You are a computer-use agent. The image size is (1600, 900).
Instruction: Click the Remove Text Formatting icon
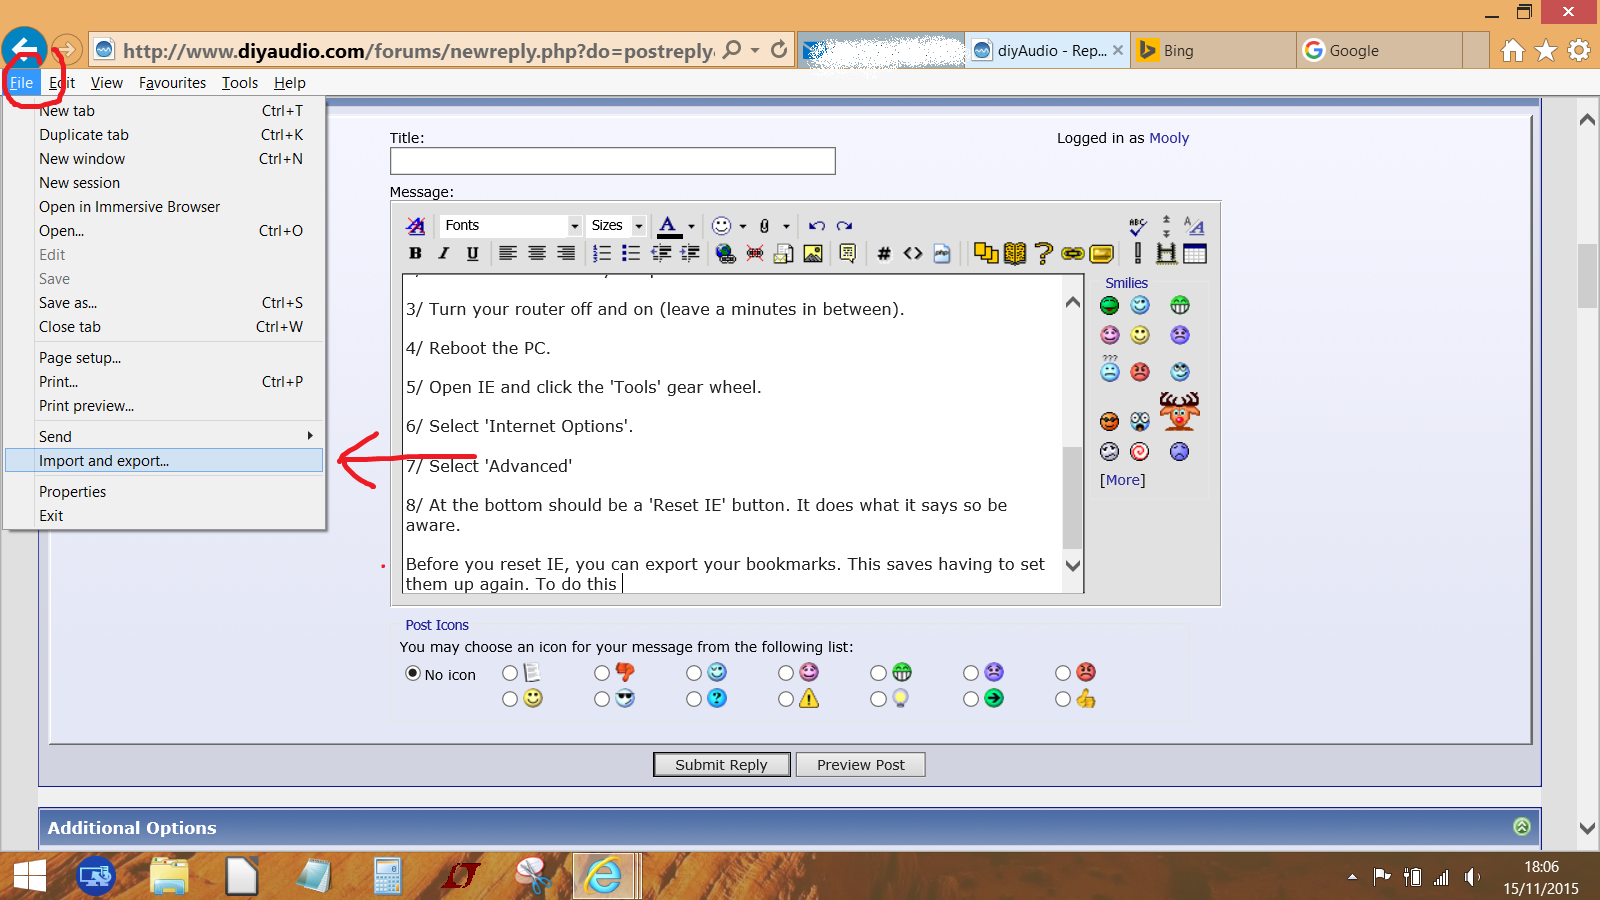tap(416, 226)
